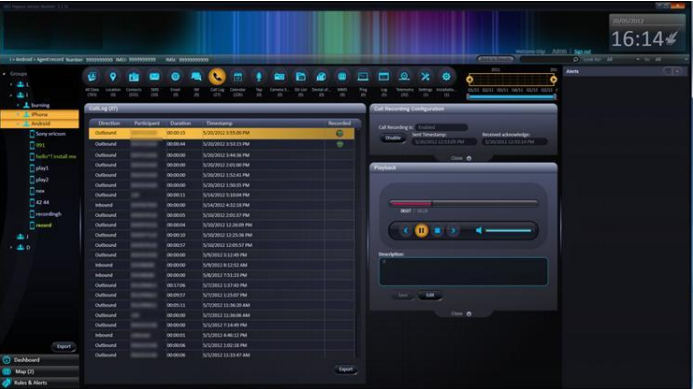Select the 991 device
693x389 pixels.
click(40, 145)
